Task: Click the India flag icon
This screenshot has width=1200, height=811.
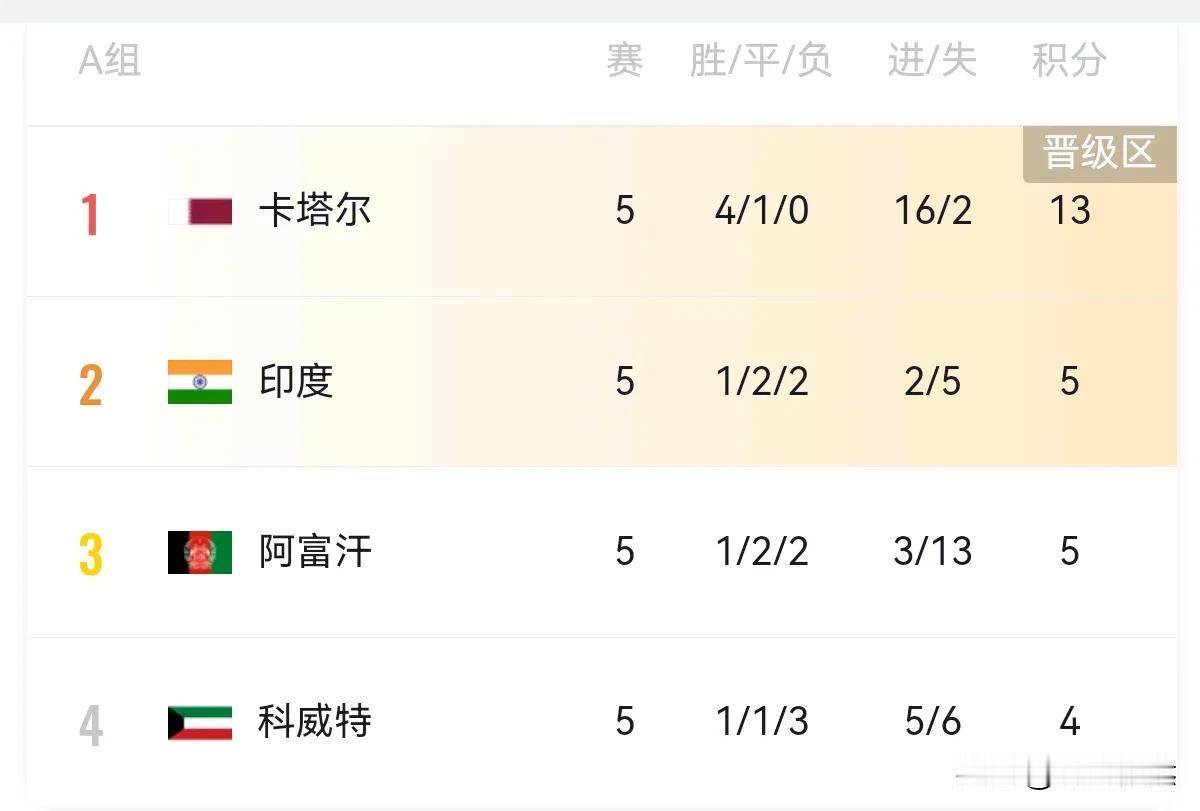Action: (200, 382)
